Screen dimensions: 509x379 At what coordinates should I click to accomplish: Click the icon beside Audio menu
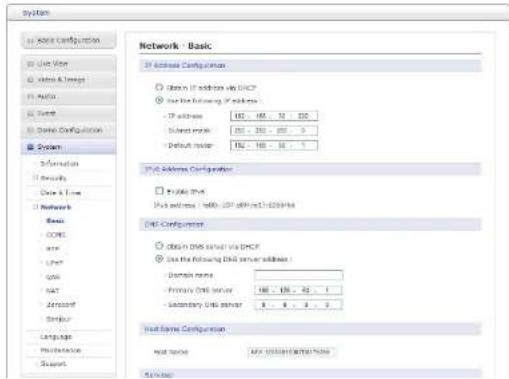coord(30,96)
